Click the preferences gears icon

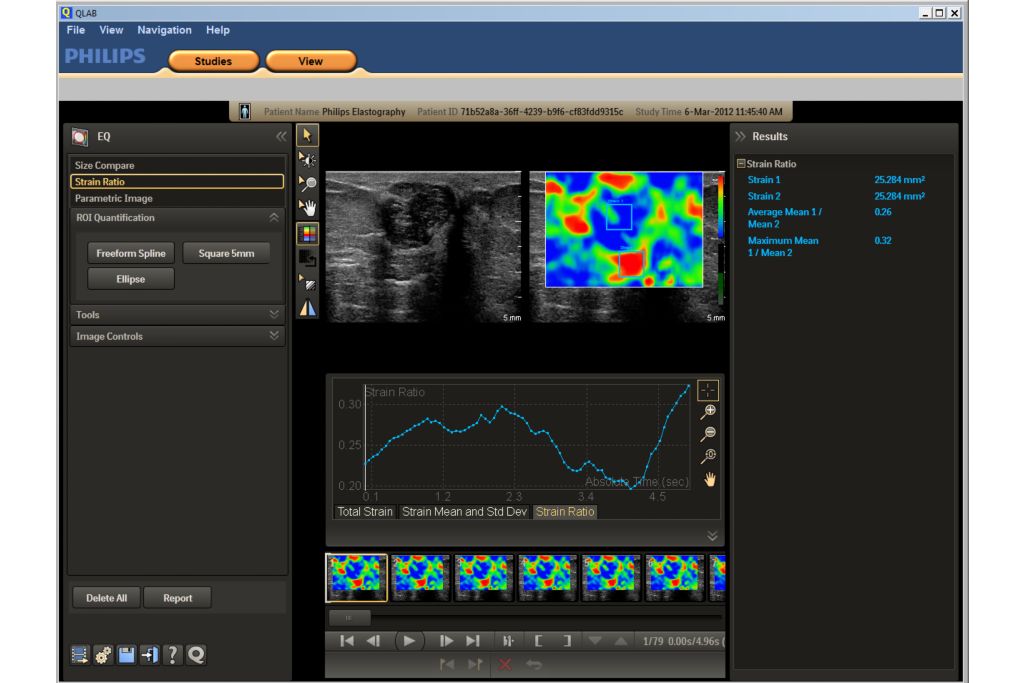click(x=103, y=655)
